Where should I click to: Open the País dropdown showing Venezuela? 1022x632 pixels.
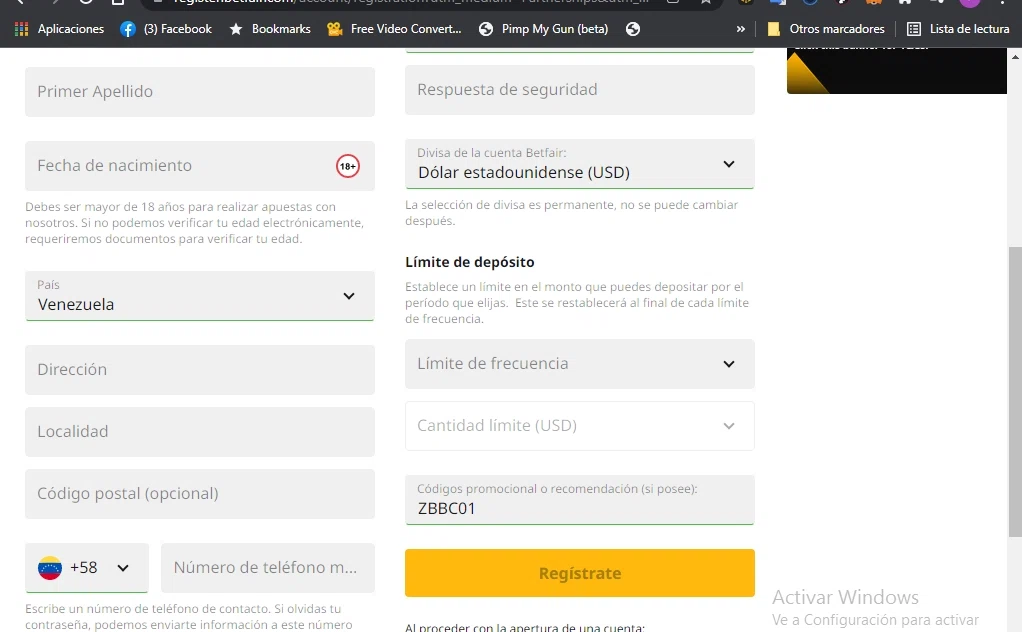(200, 296)
